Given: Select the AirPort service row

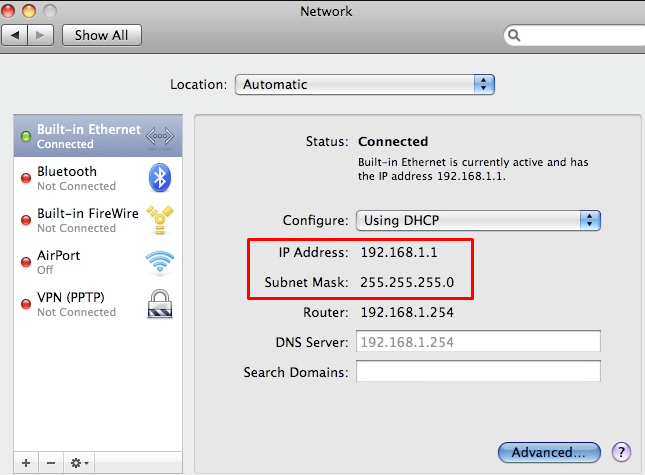Looking at the screenshot, I should point(98,262).
